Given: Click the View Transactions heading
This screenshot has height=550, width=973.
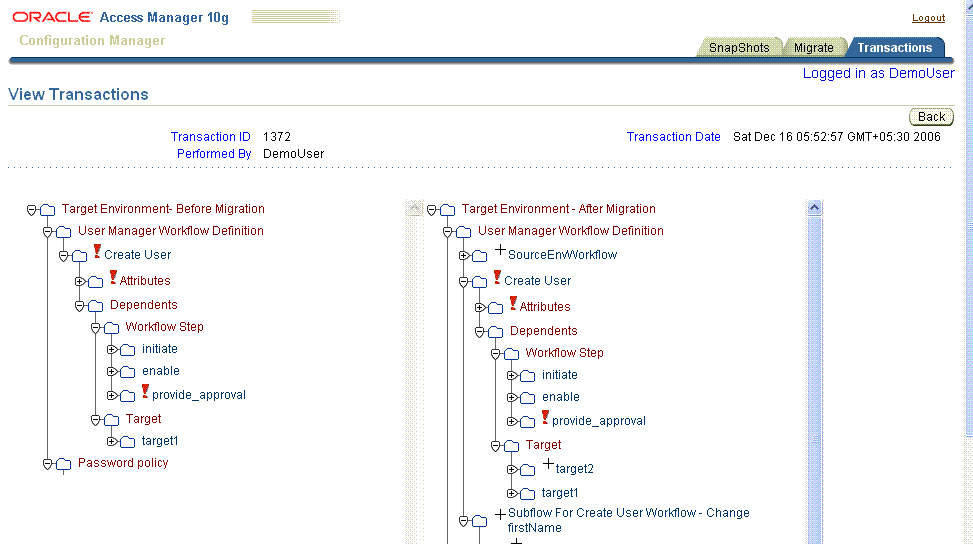Looking at the screenshot, I should click(x=78, y=94).
